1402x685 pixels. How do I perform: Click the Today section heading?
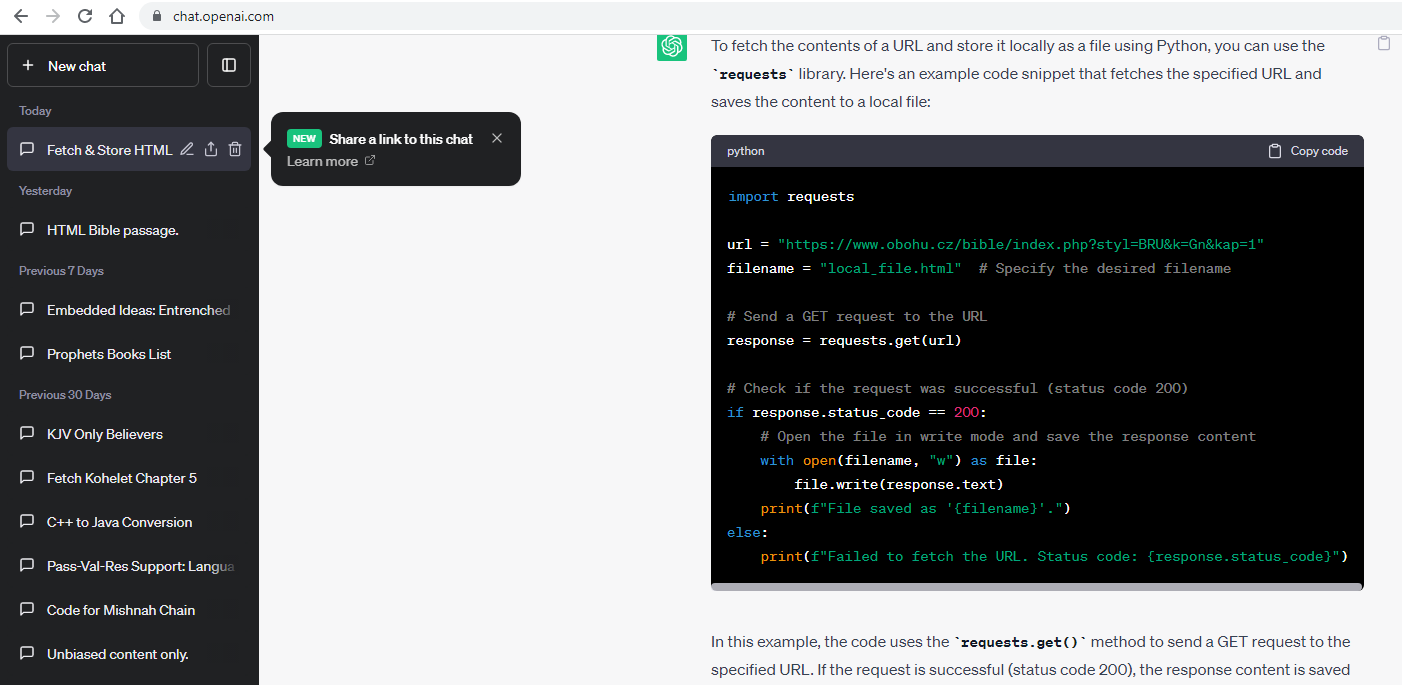(35, 111)
